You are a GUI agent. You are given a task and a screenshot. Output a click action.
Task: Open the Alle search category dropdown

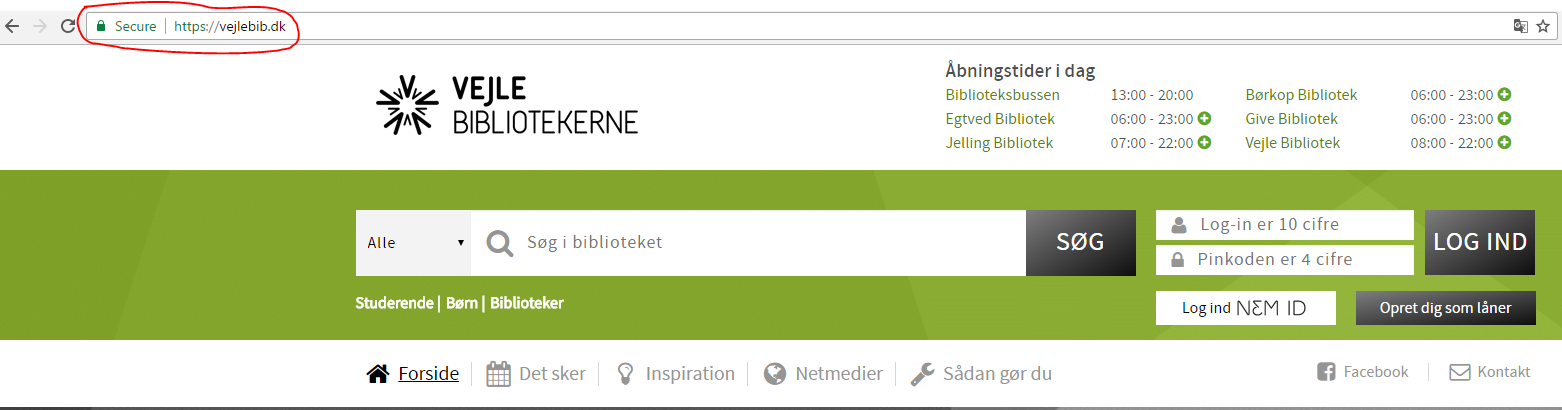click(x=413, y=243)
